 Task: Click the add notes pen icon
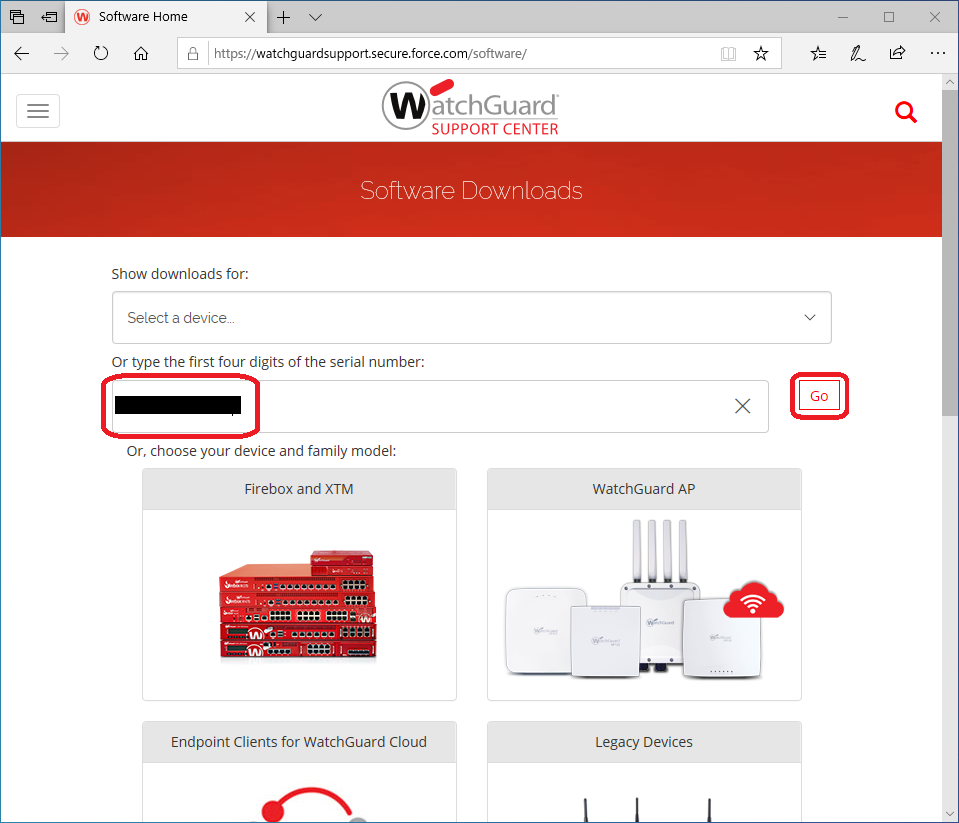click(x=857, y=54)
